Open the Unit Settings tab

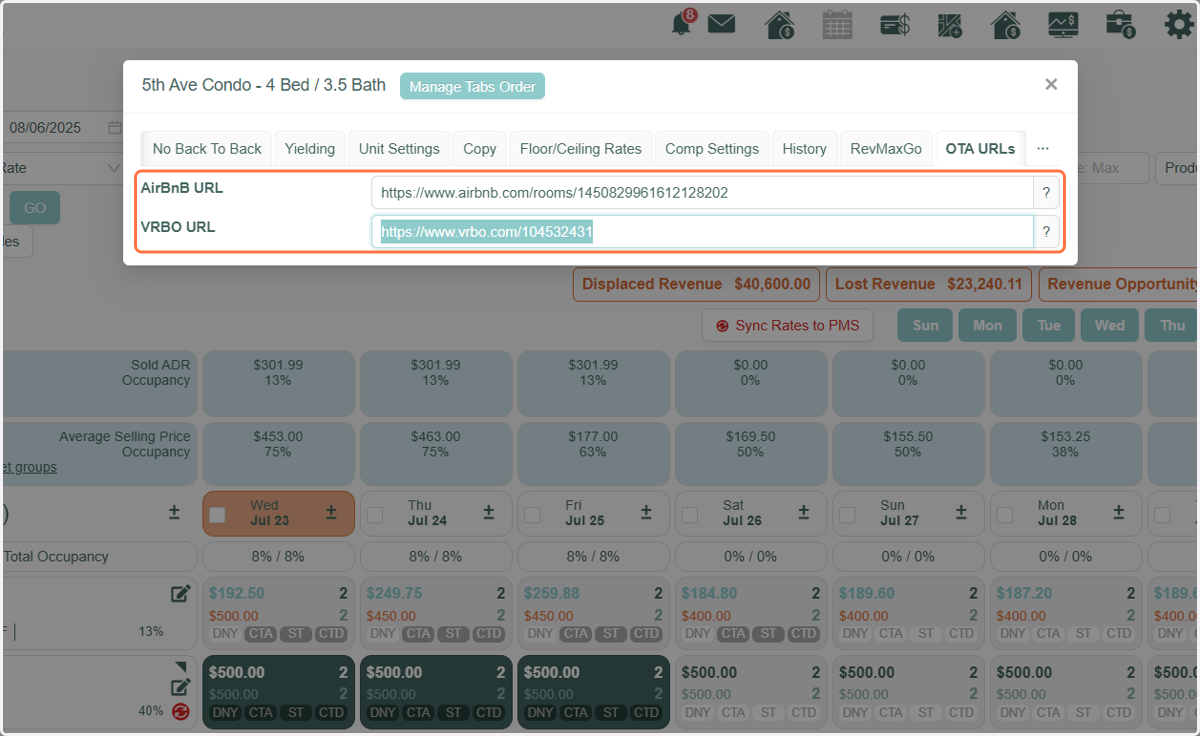coord(399,148)
